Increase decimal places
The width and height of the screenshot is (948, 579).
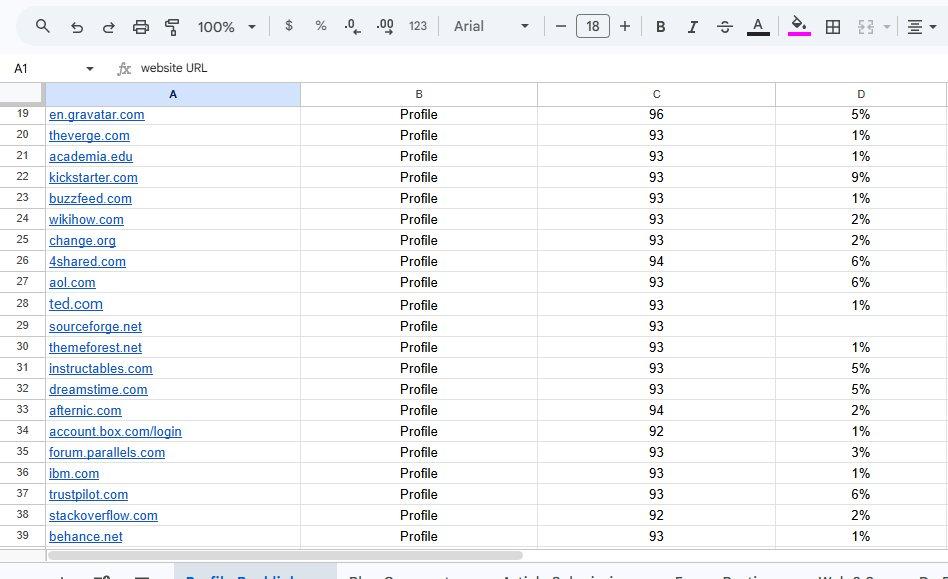(385, 27)
